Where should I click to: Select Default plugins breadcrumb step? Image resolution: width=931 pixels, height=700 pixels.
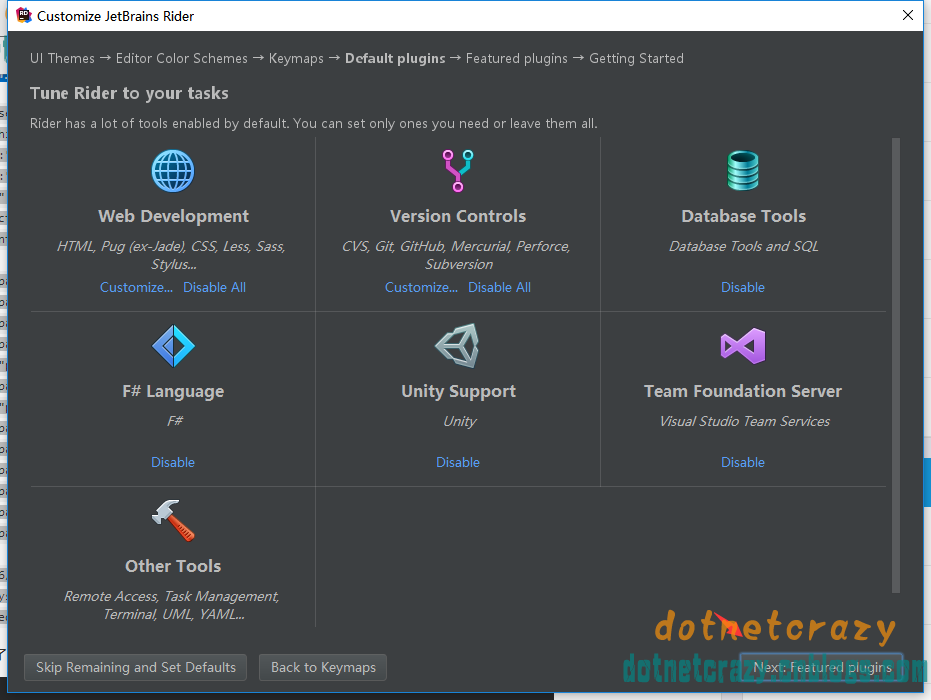tap(395, 58)
